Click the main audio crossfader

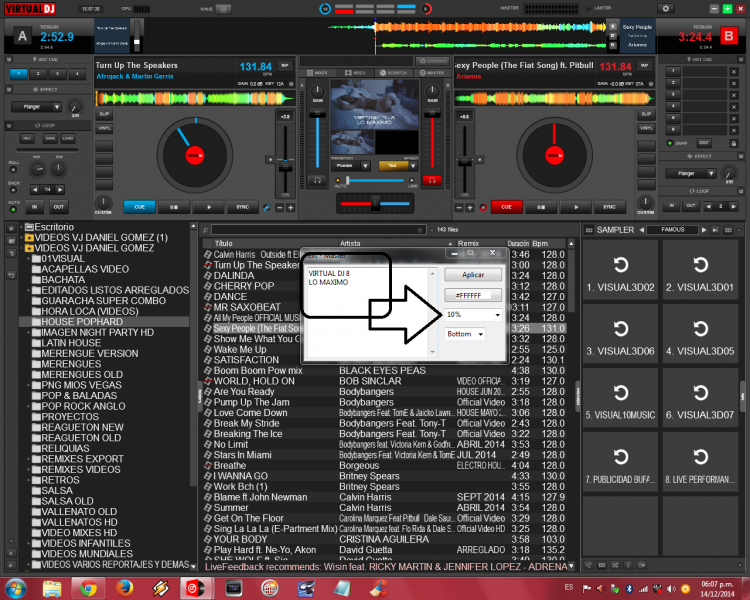pyautogui.click(x=375, y=203)
